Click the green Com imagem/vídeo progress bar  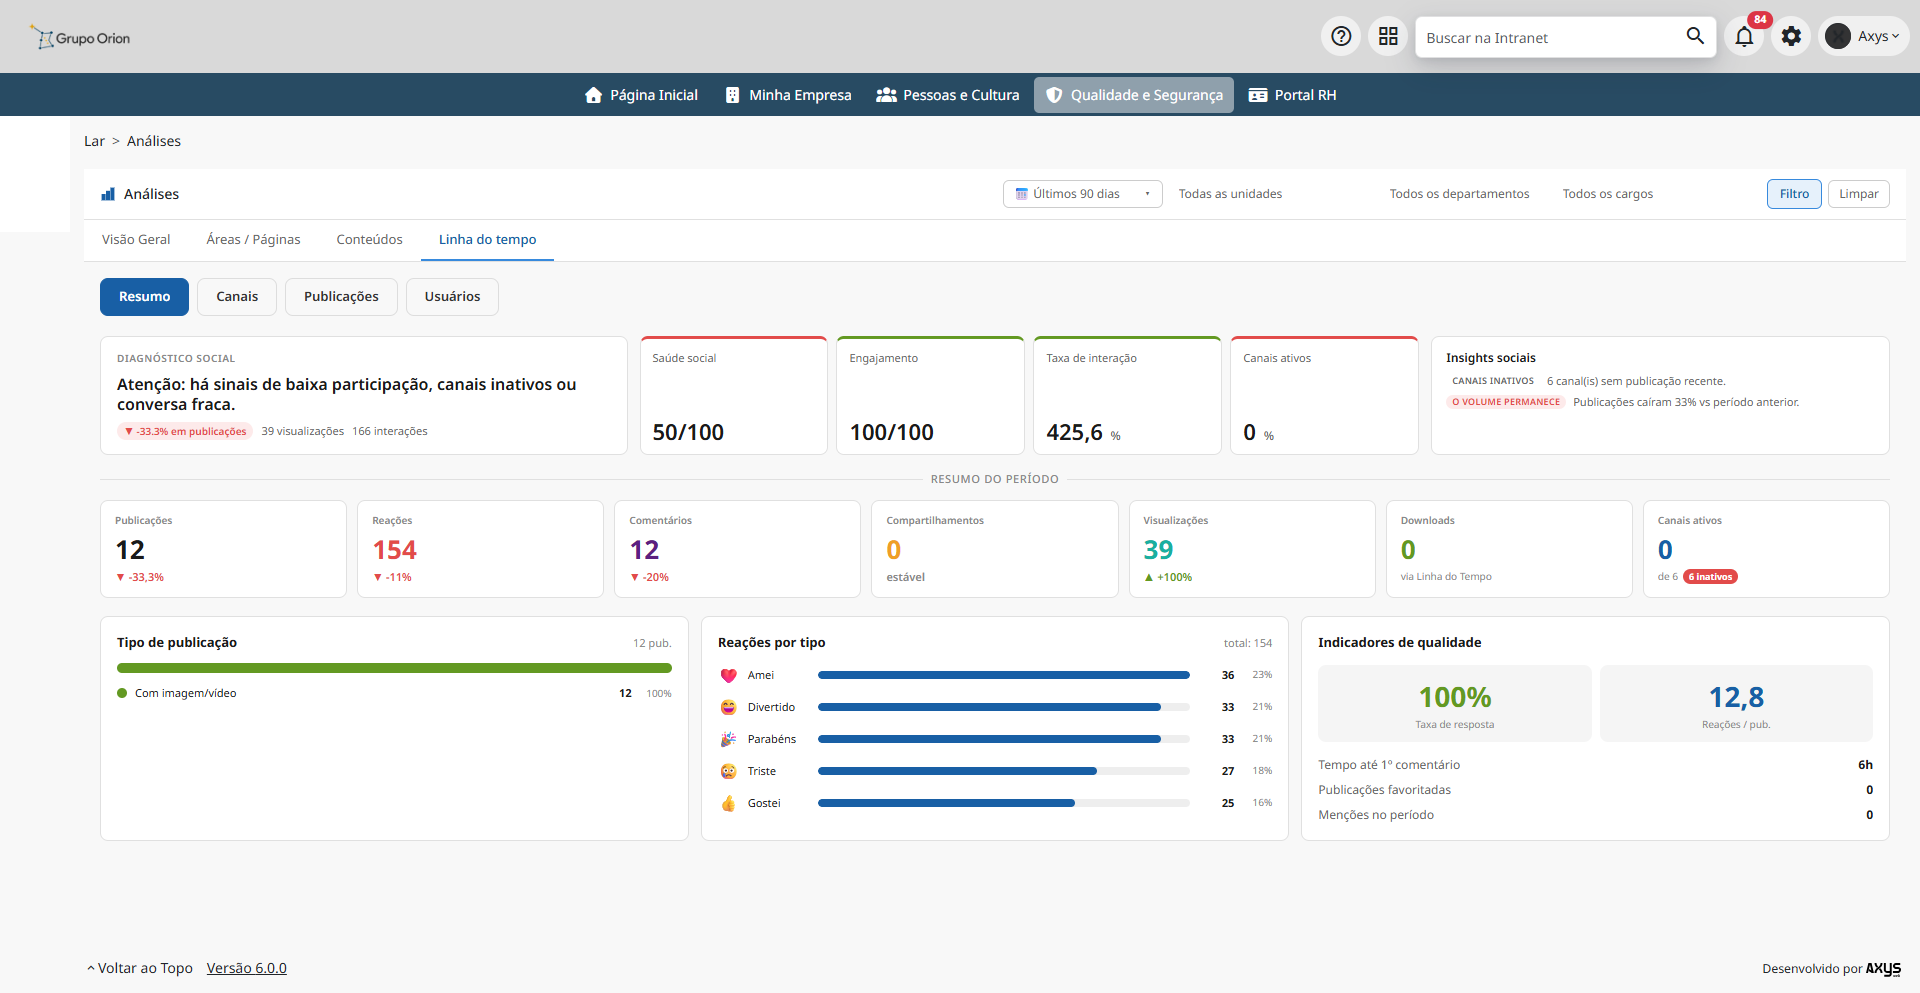click(x=394, y=668)
